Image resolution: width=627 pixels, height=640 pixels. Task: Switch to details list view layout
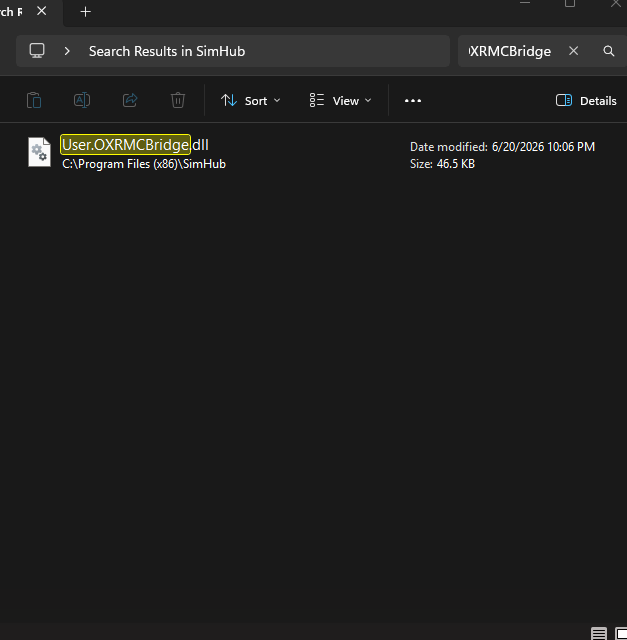pyautogui.click(x=599, y=633)
